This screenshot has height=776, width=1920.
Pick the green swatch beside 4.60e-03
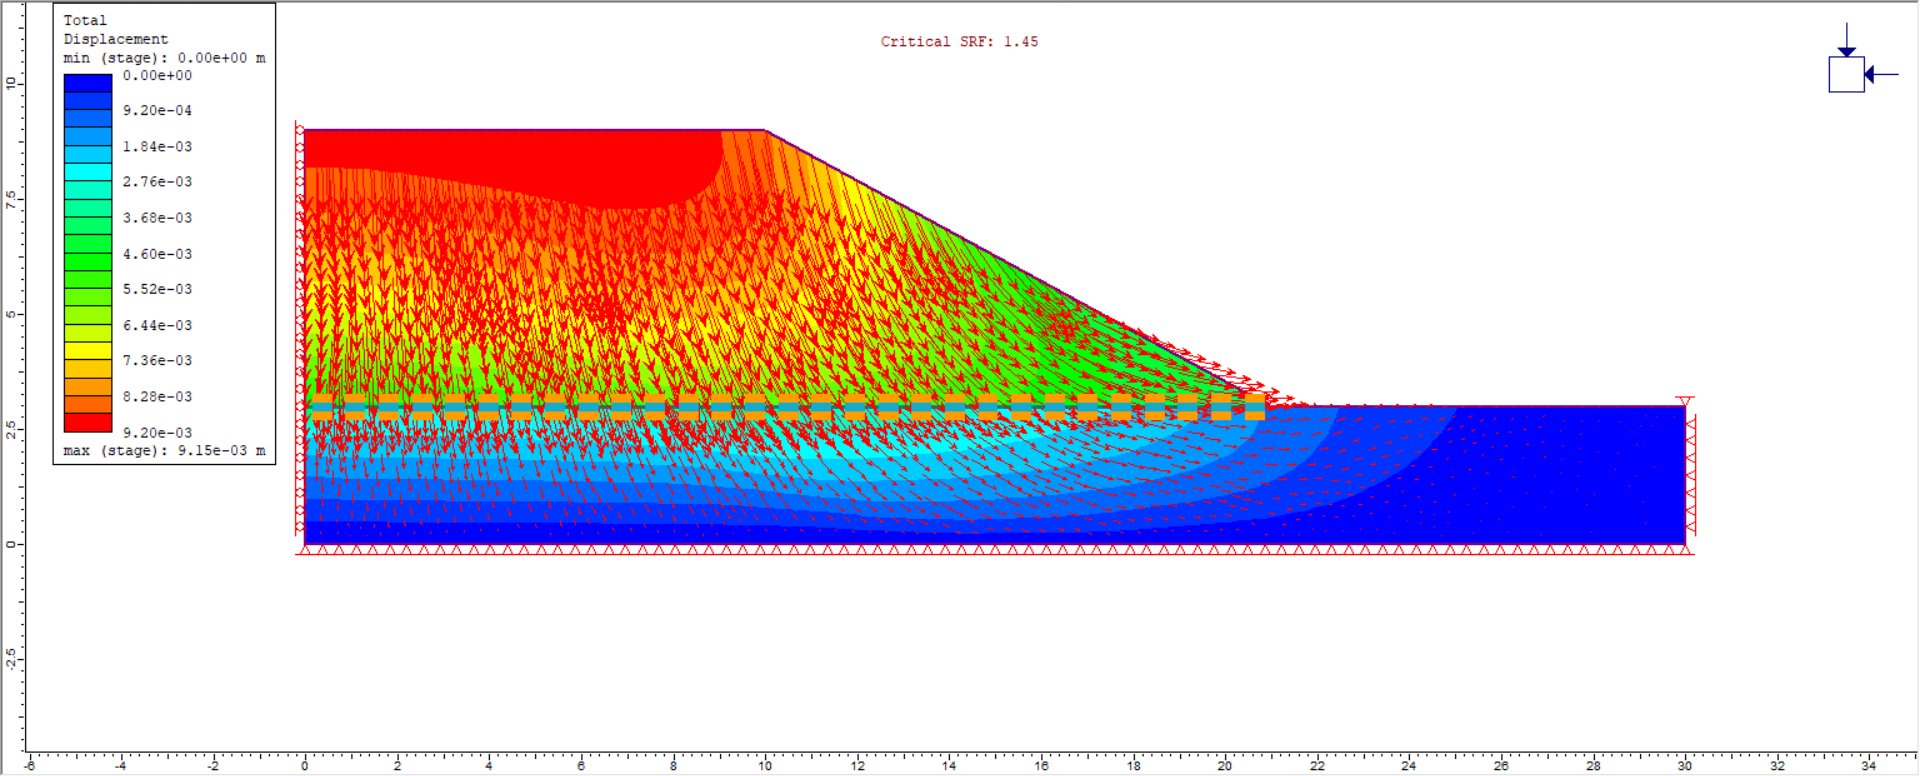point(88,243)
